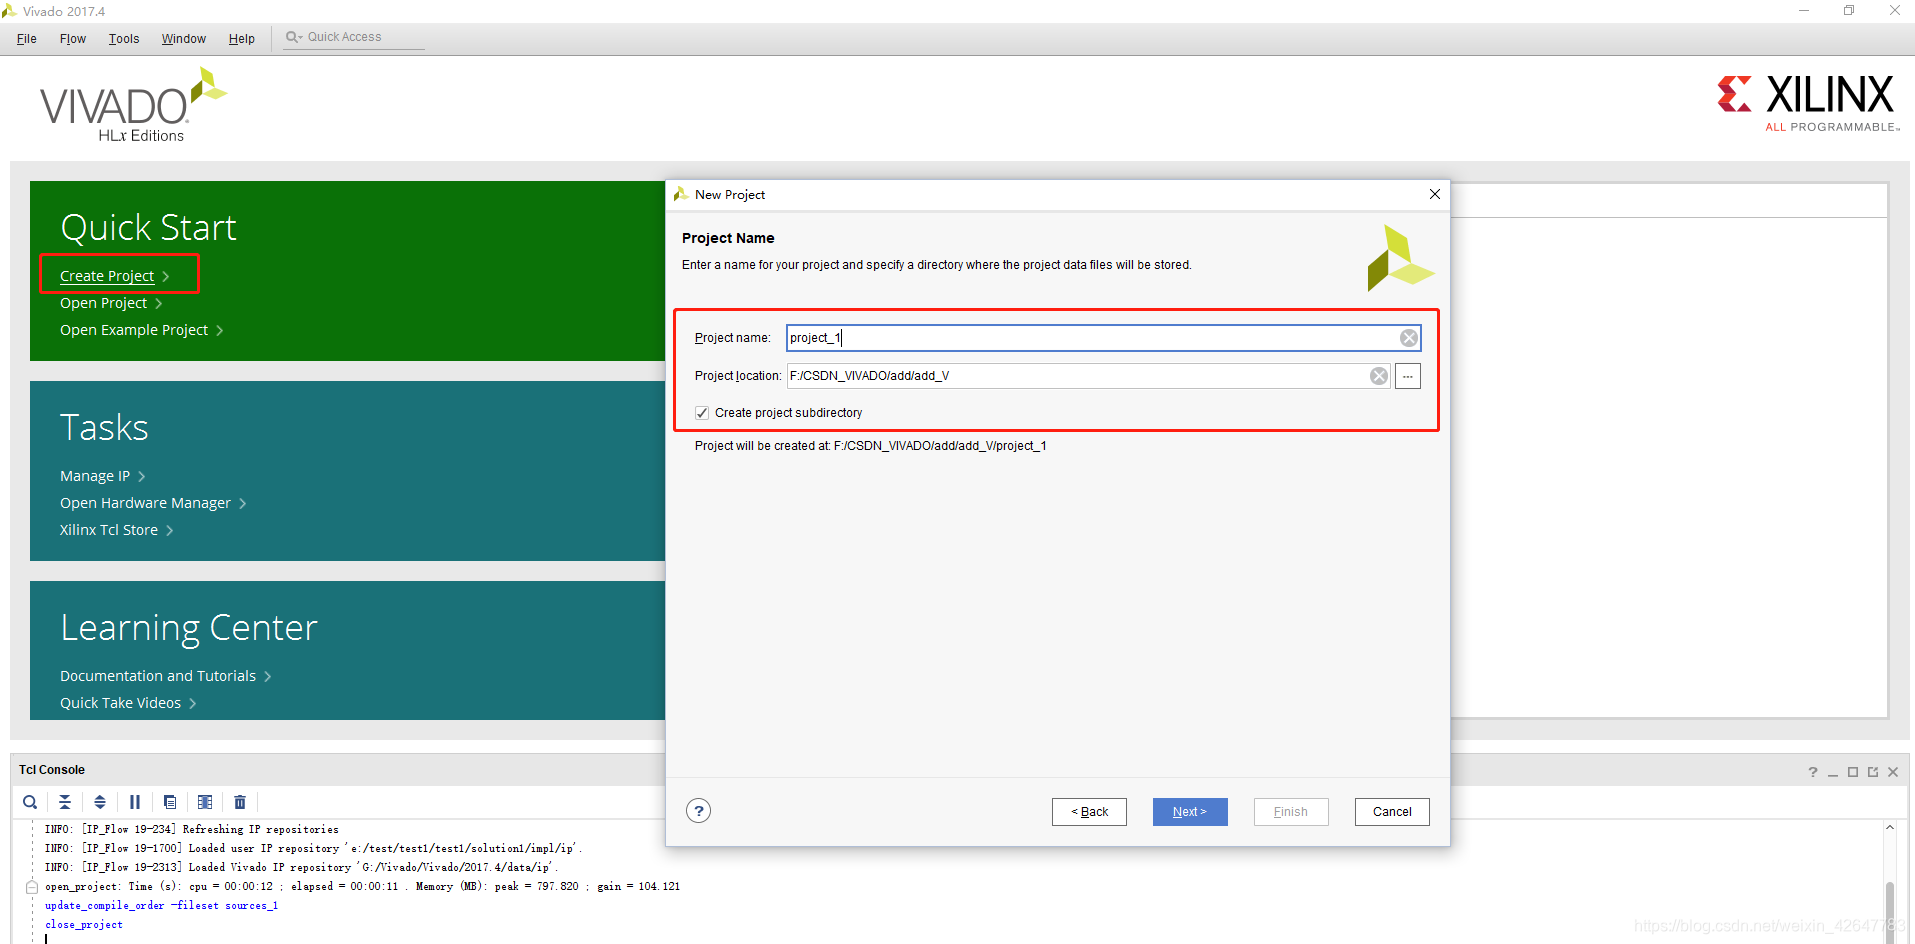Open Documentation and Tutorials link
1915x944 pixels.
158,676
